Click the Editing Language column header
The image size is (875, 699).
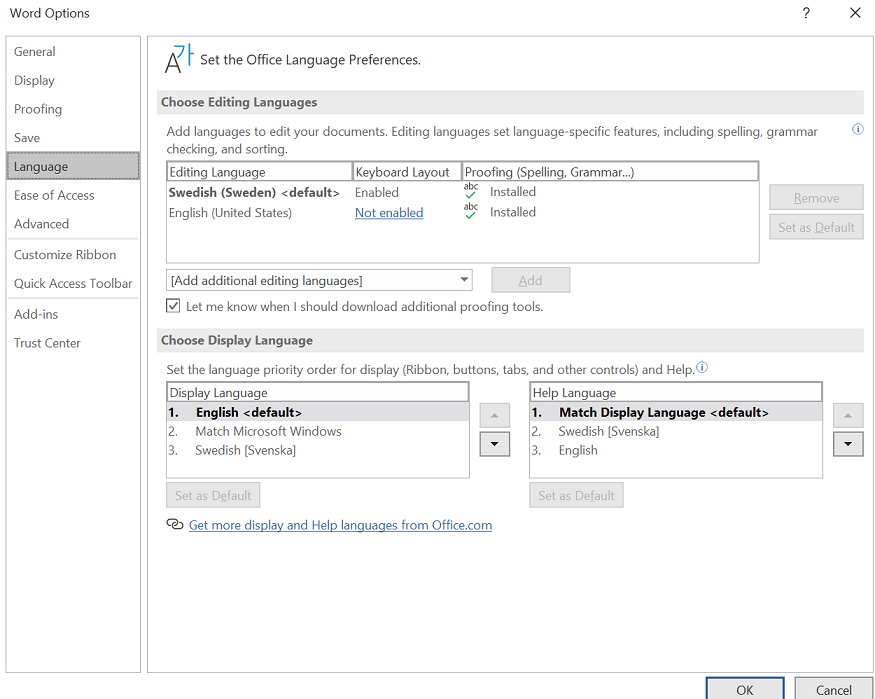pyautogui.click(x=259, y=172)
